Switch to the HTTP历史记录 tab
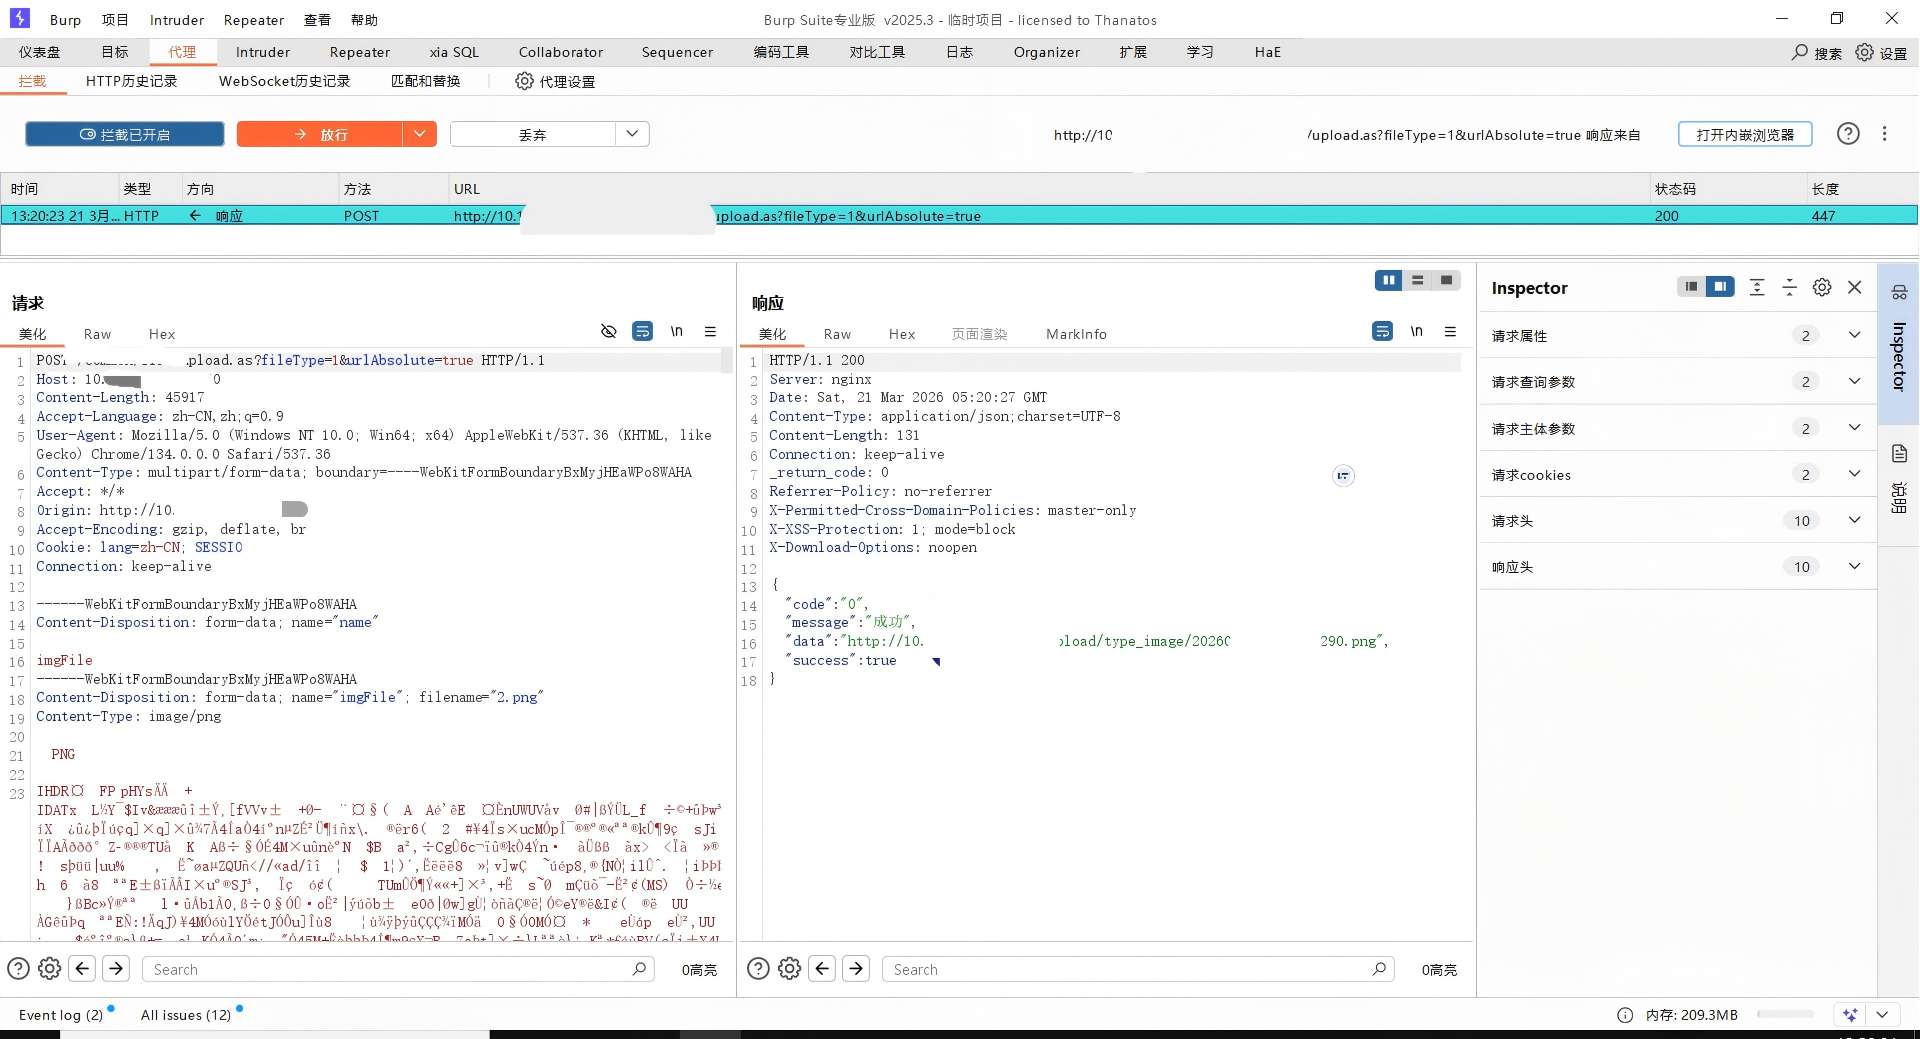The height and width of the screenshot is (1039, 1920). (x=131, y=81)
